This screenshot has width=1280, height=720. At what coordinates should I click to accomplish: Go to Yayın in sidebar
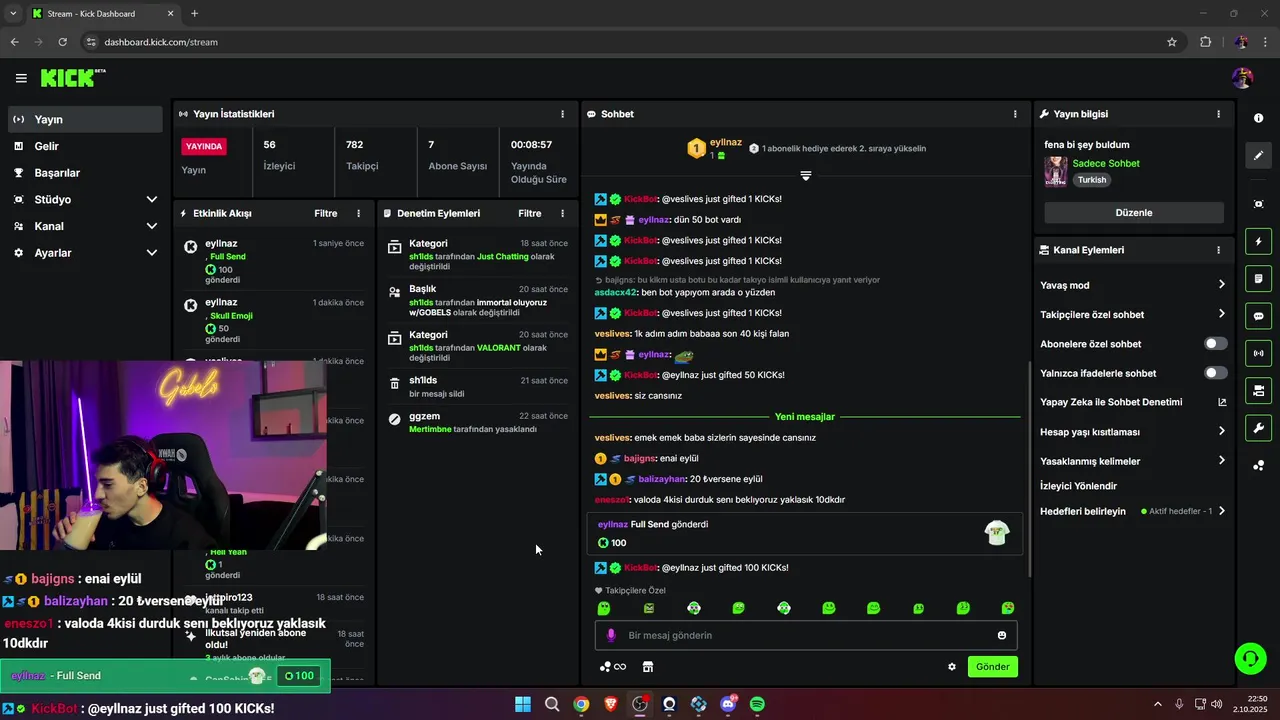pyautogui.click(x=85, y=119)
